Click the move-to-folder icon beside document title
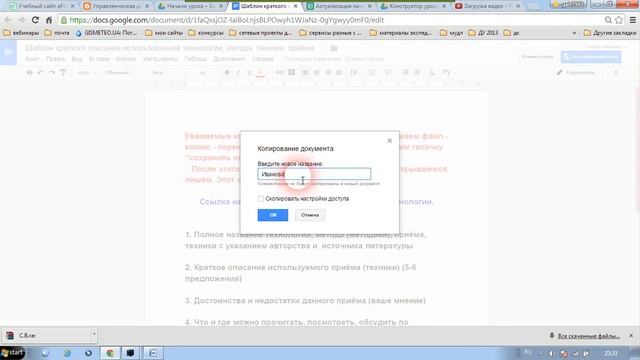This screenshot has height=360, width=640. [x=334, y=48]
